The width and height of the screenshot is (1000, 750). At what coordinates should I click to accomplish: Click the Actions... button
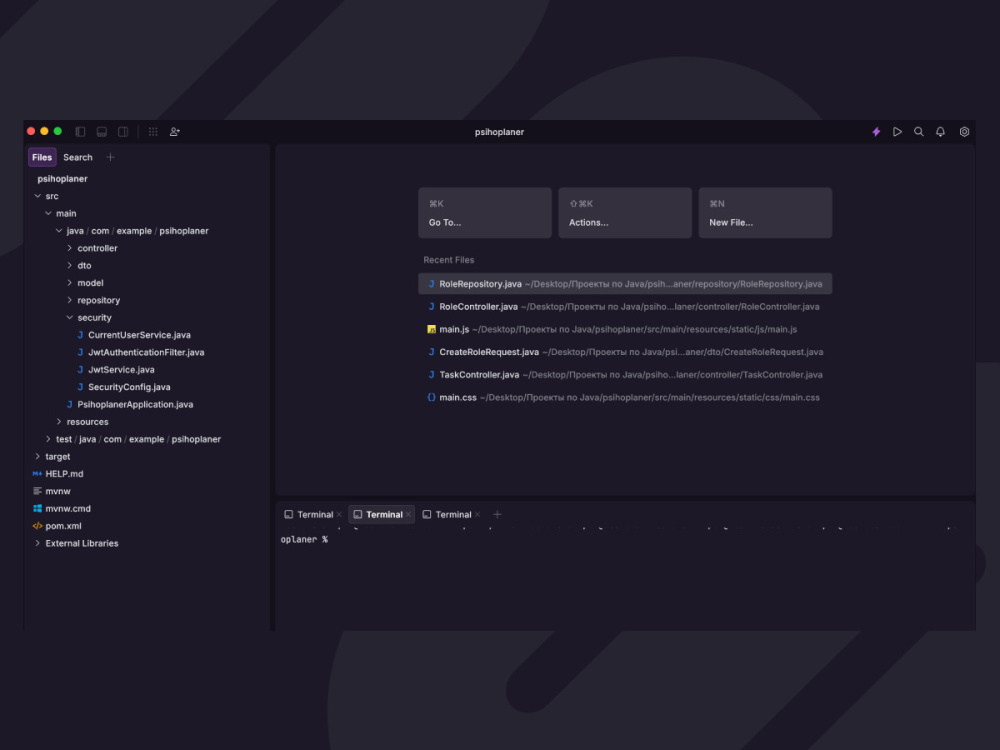[x=625, y=213]
